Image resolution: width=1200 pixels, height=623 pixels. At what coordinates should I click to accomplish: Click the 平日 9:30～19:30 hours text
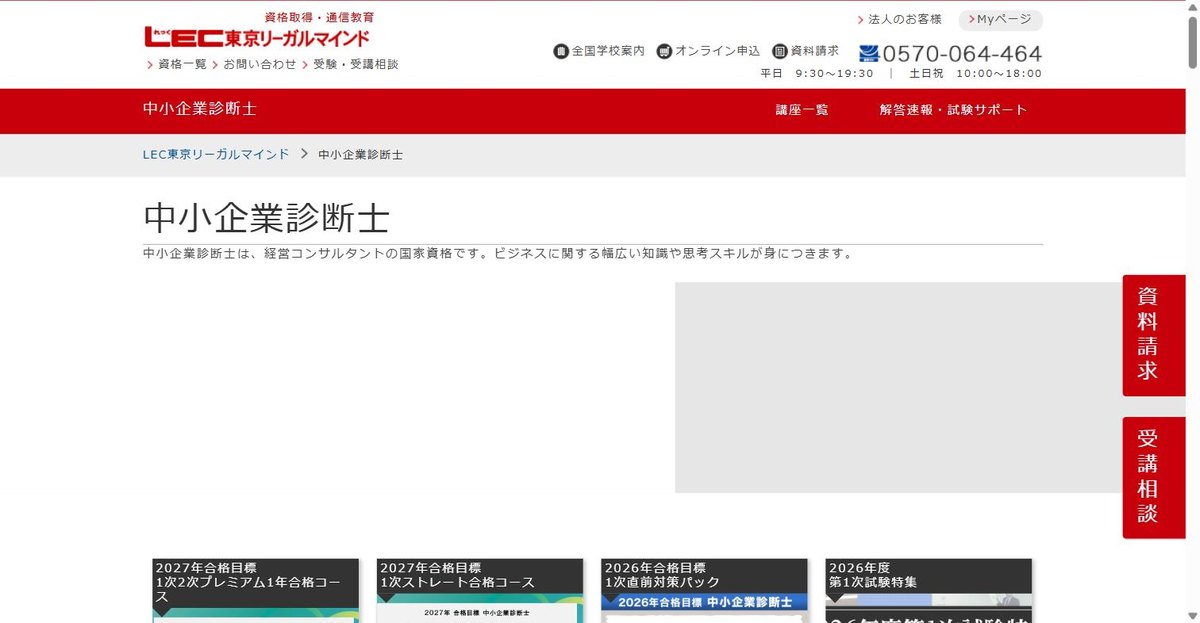[x=817, y=73]
